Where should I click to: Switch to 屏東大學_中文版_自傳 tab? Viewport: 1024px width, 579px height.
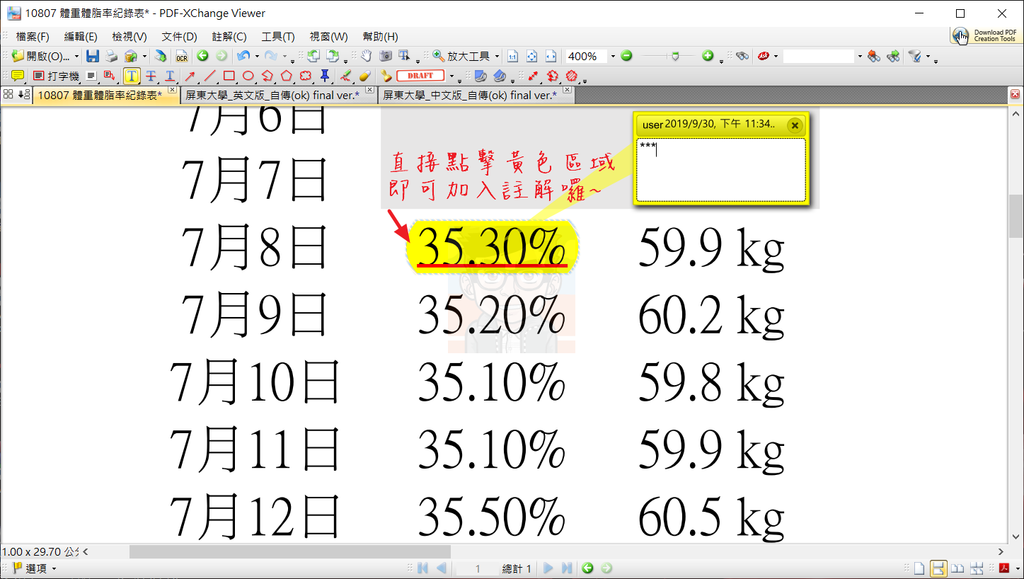click(470, 95)
